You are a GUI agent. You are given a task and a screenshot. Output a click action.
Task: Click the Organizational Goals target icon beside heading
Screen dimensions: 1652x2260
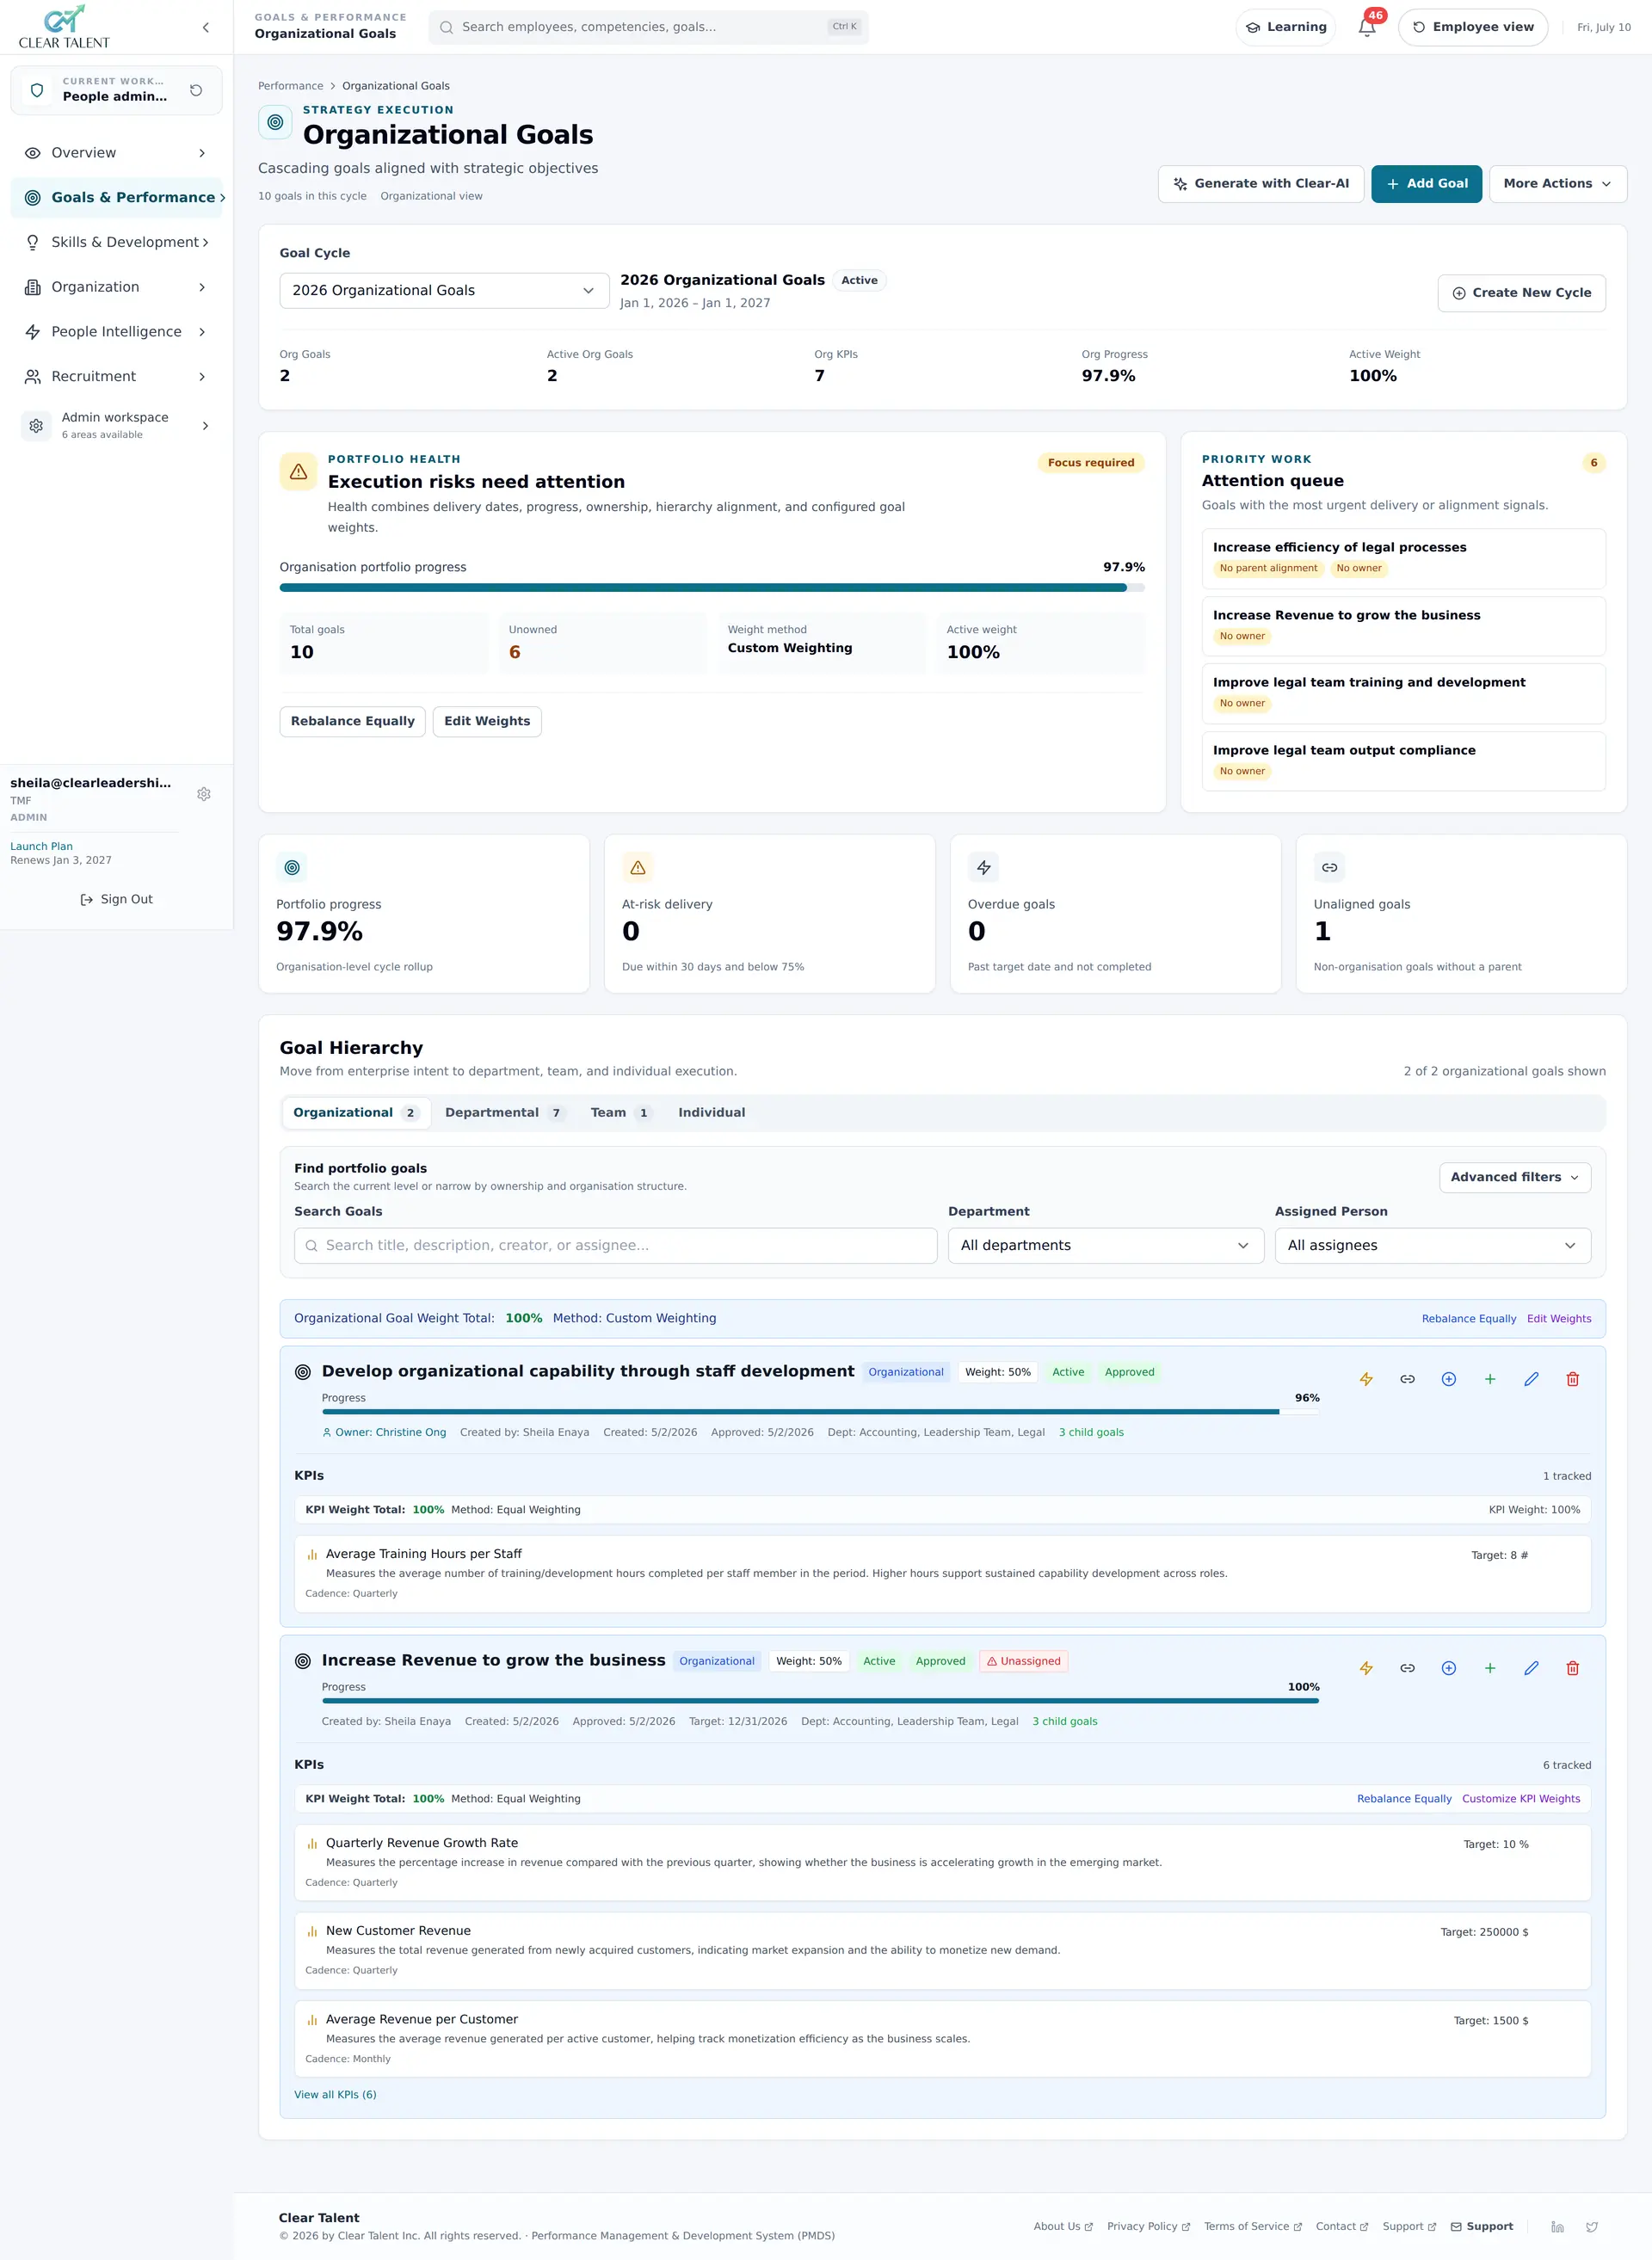tap(275, 122)
